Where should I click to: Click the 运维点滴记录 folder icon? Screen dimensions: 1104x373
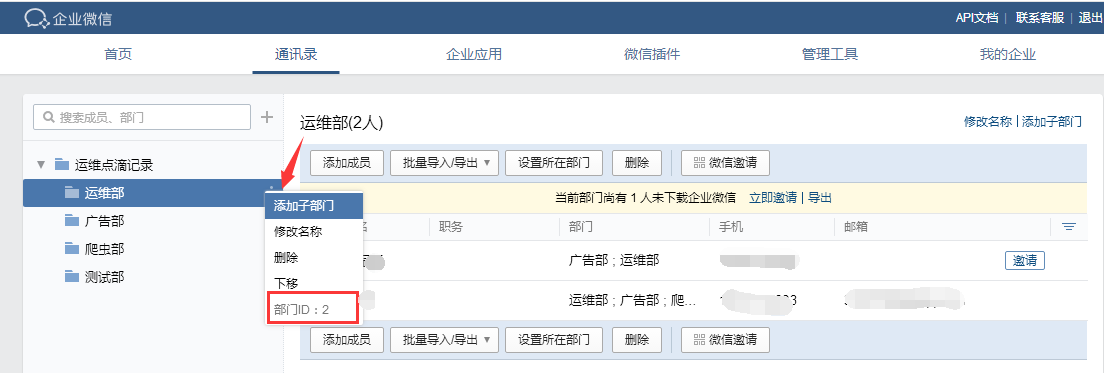pyautogui.click(x=62, y=165)
